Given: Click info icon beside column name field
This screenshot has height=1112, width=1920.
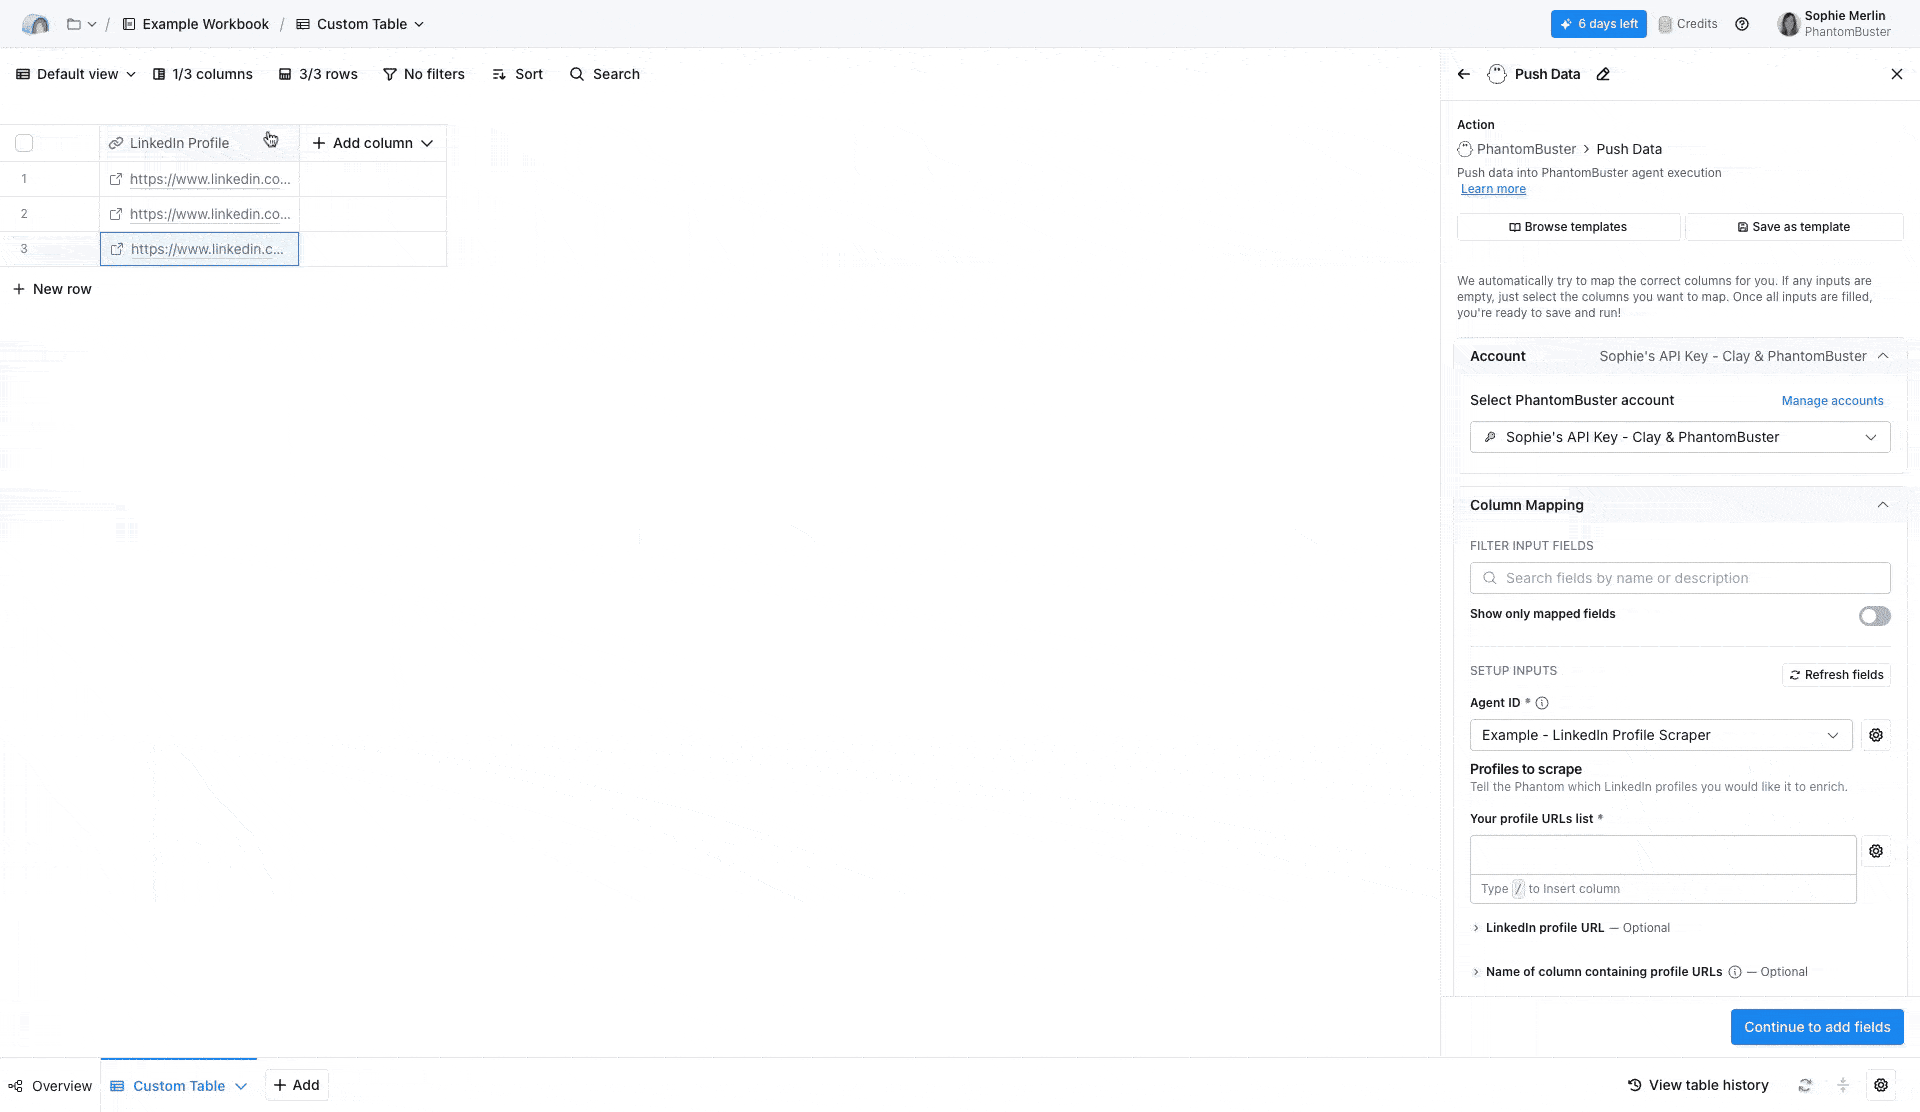Looking at the screenshot, I should (x=1735, y=972).
